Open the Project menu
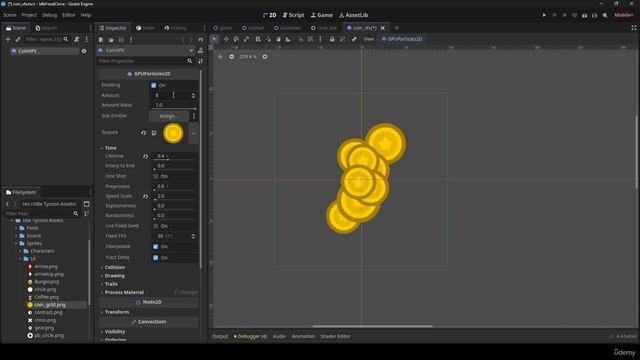 (29, 15)
